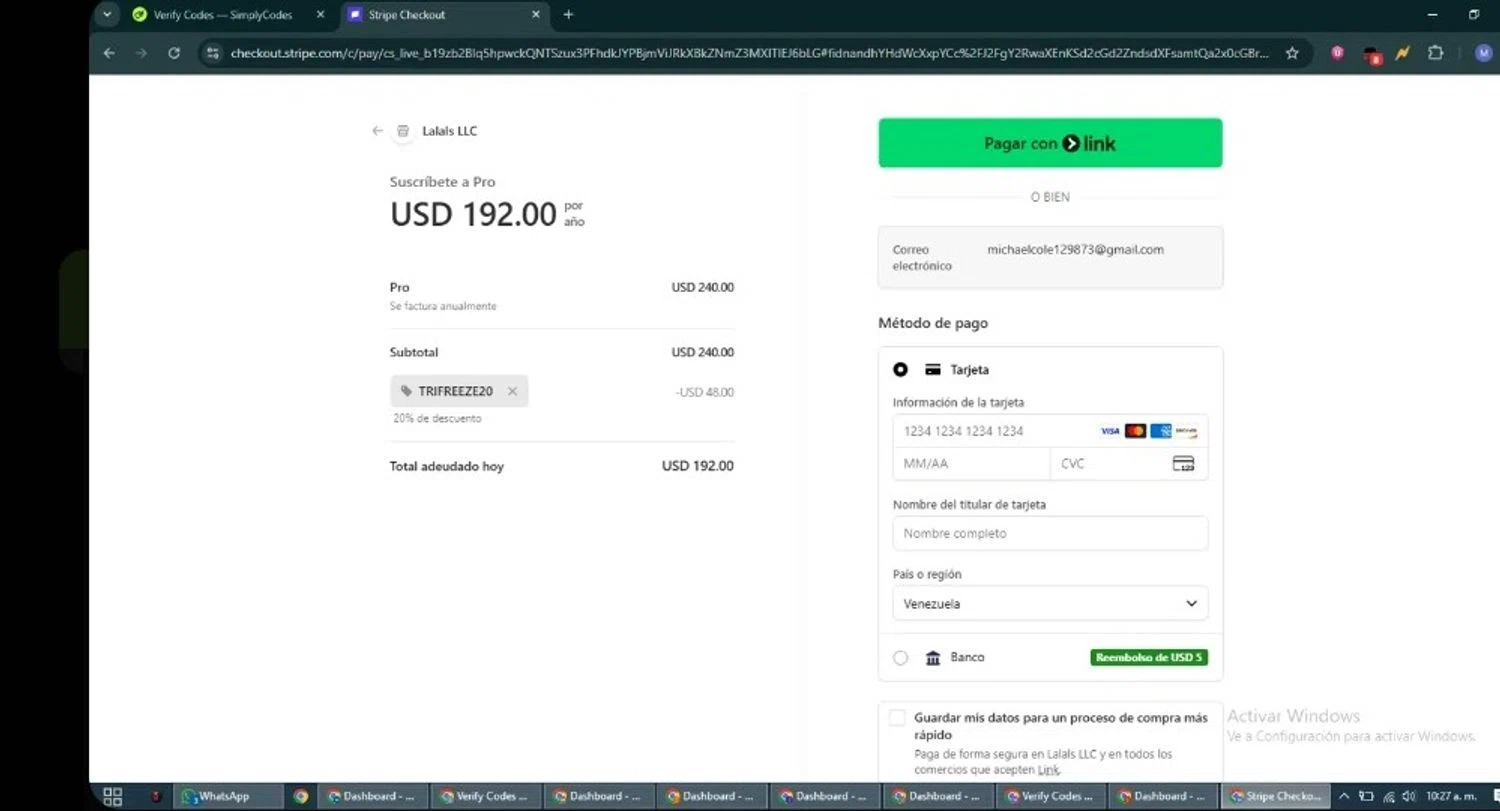Click the yellow lightning extension icon
1500x811 pixels.
pos(1403,53)
